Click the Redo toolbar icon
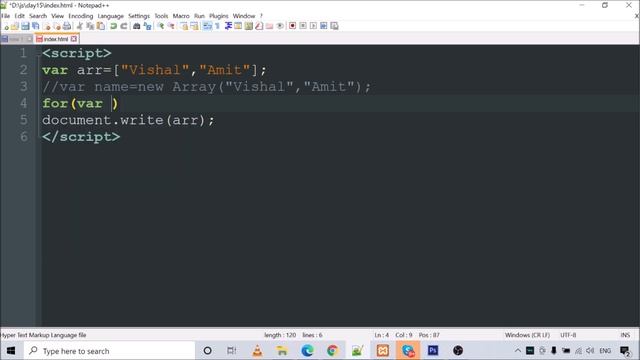The height and width of the screenshot is (360, 640). (124, 26)
